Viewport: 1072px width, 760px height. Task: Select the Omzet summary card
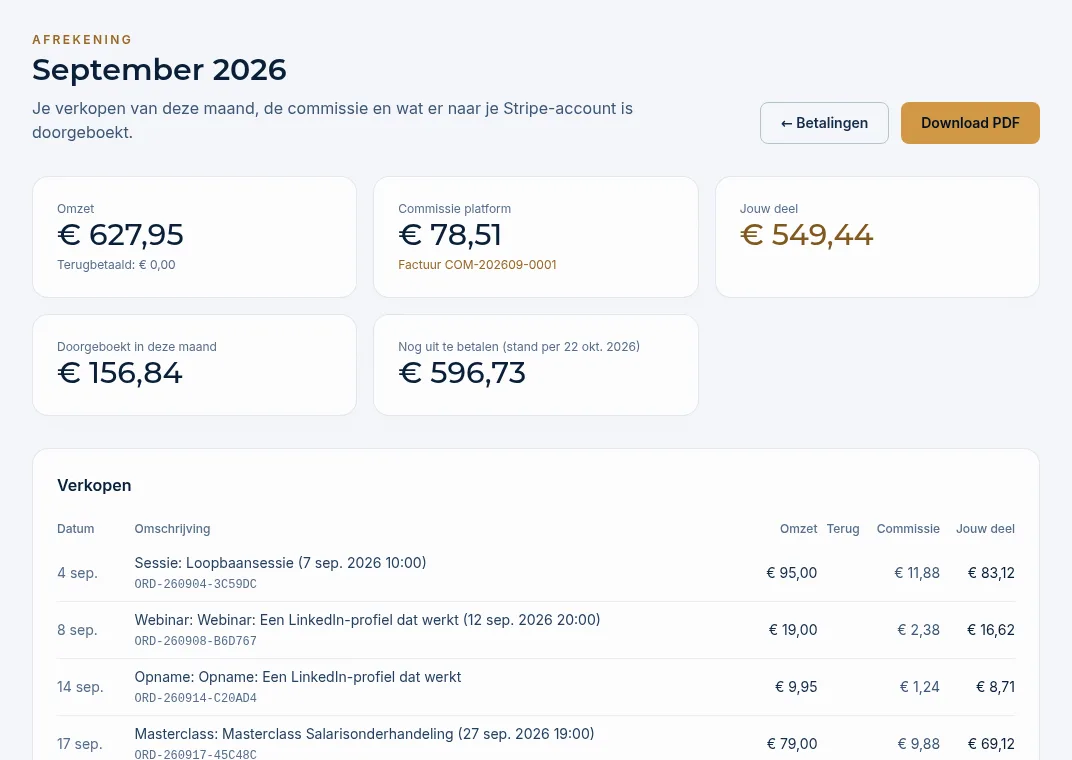194,237
